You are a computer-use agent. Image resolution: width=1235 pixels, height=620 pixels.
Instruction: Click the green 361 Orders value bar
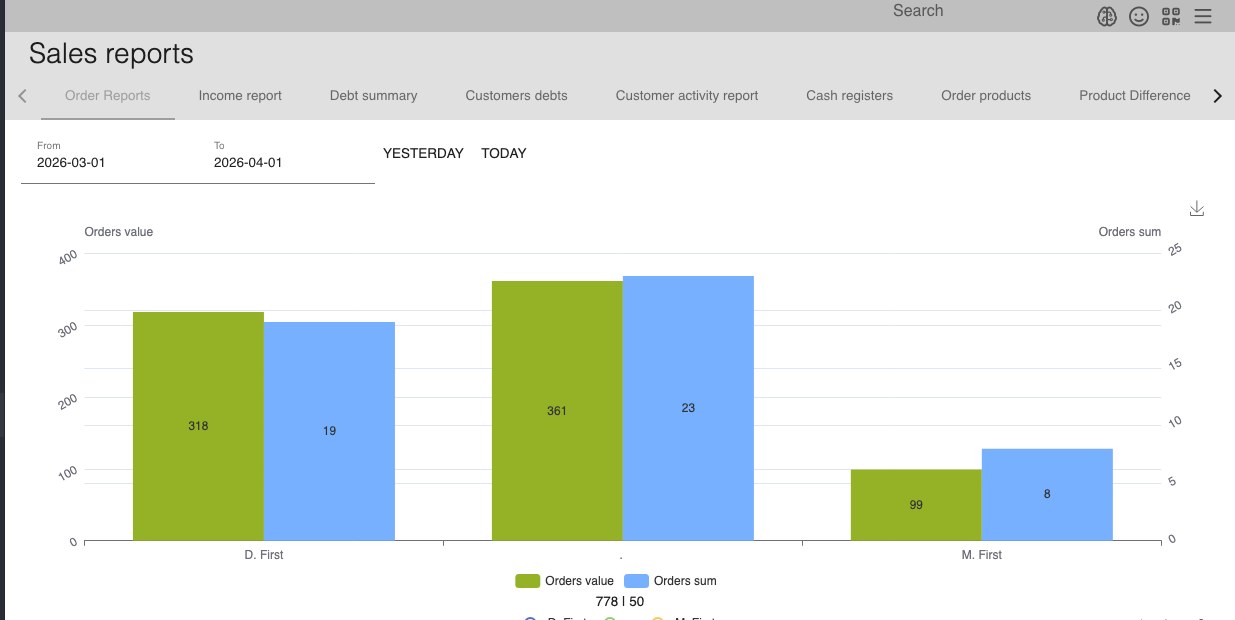coord(557,410)
